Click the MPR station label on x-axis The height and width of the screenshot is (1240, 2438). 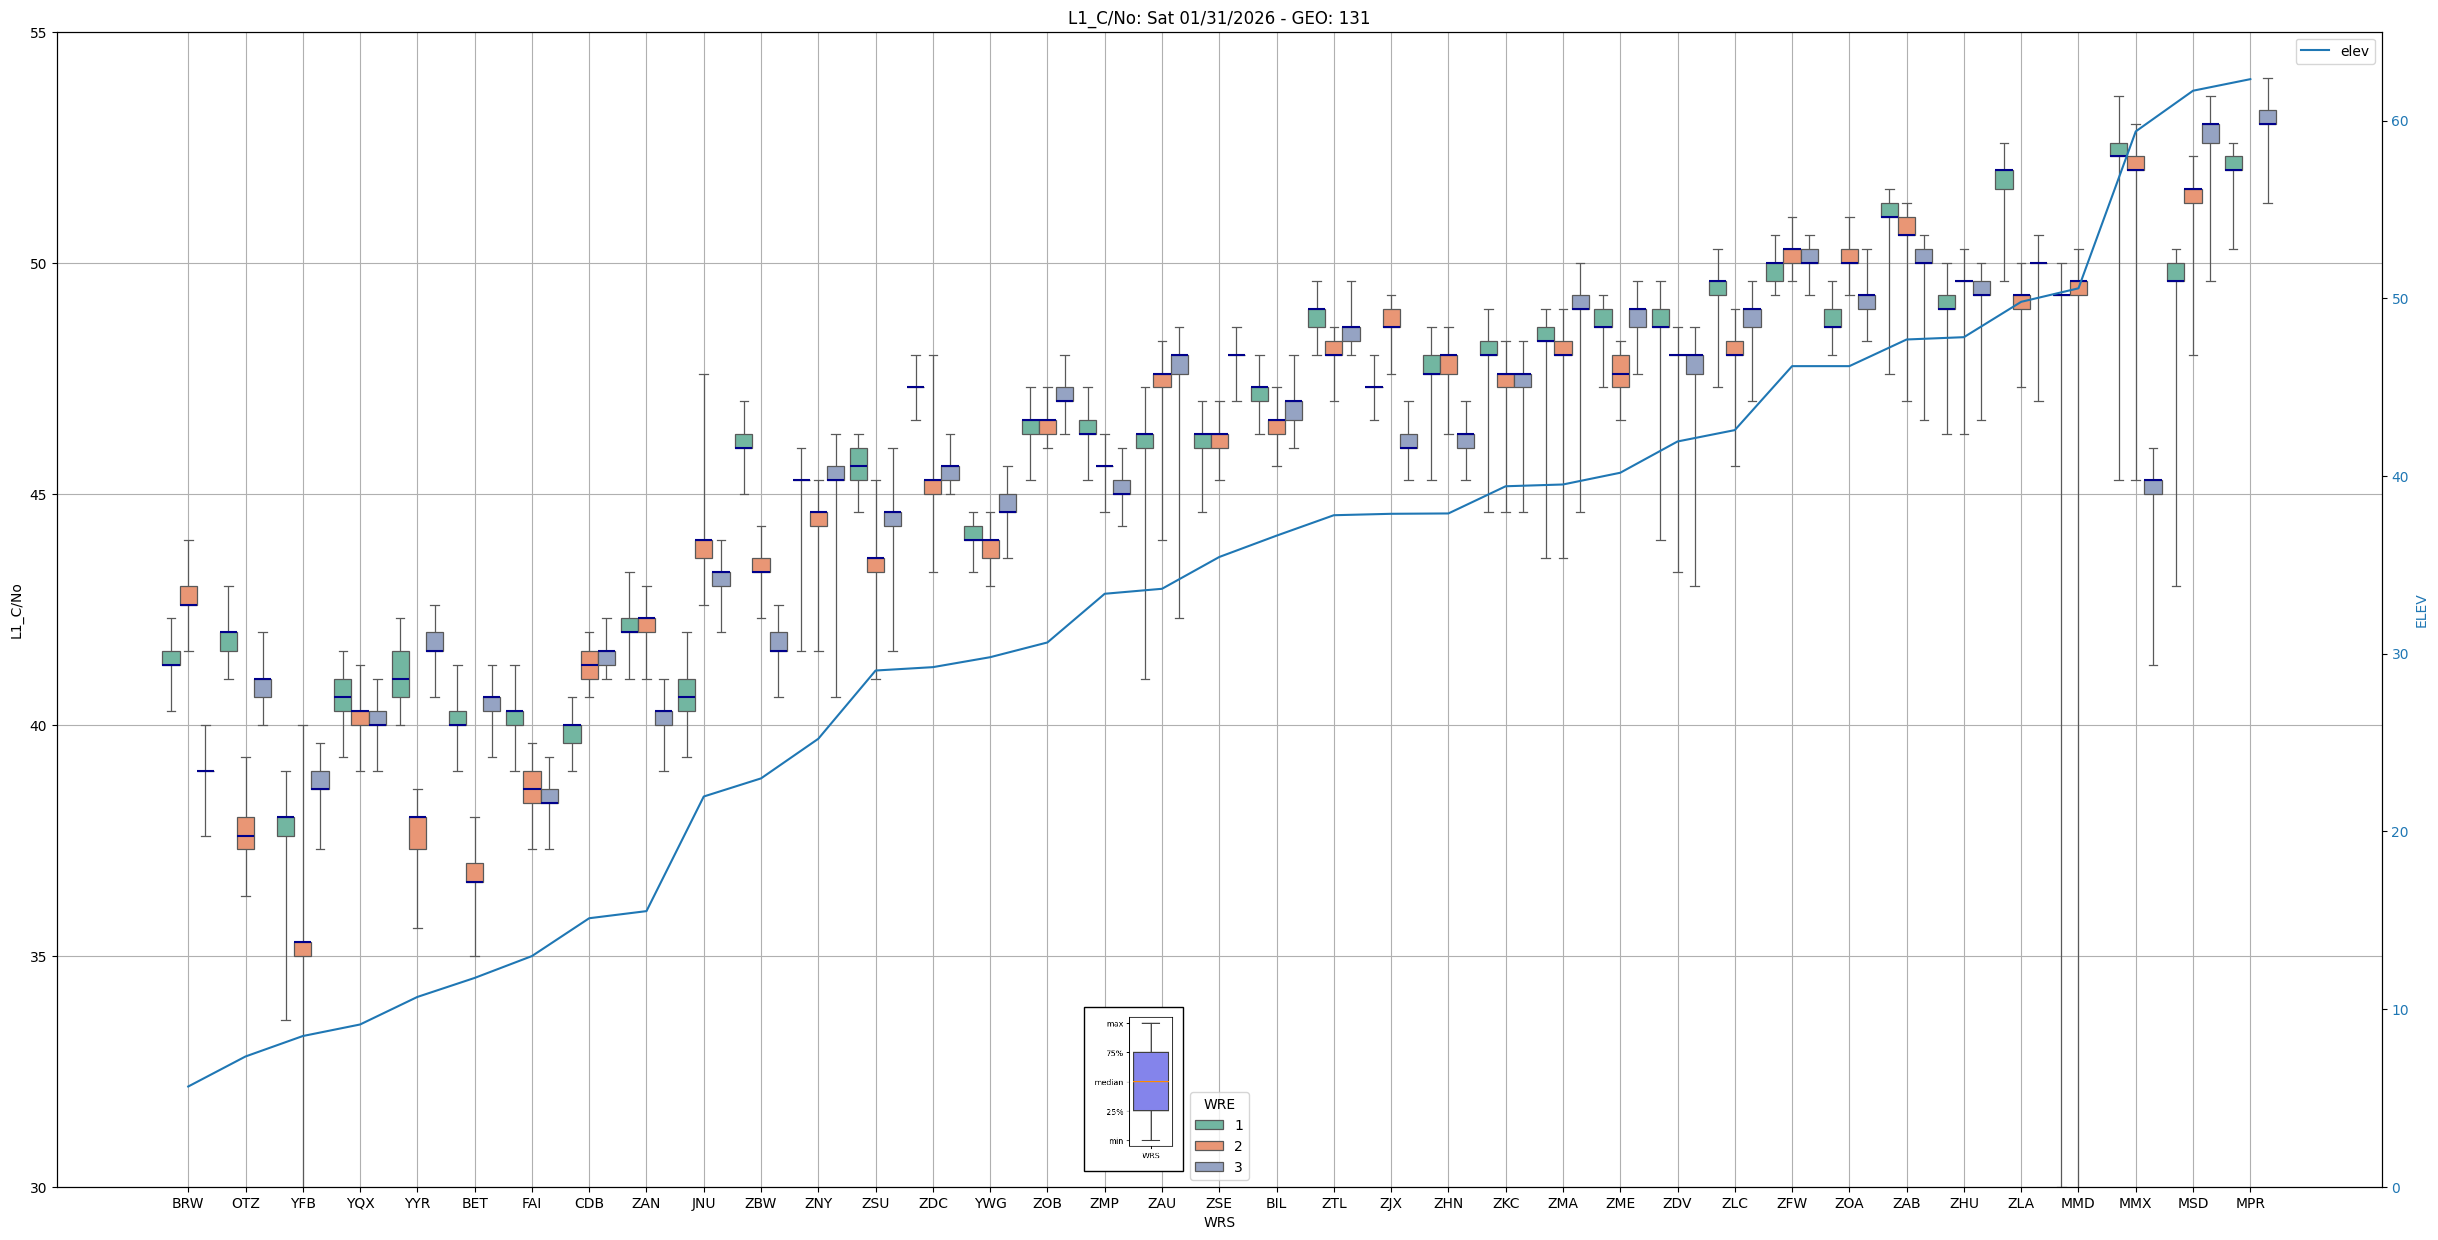tap(2250, 1203)
